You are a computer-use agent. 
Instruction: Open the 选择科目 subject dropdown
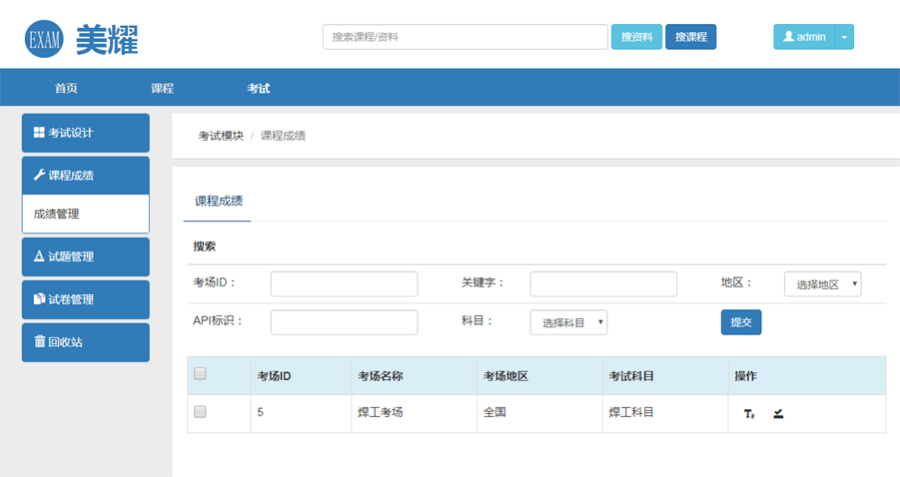568,322
